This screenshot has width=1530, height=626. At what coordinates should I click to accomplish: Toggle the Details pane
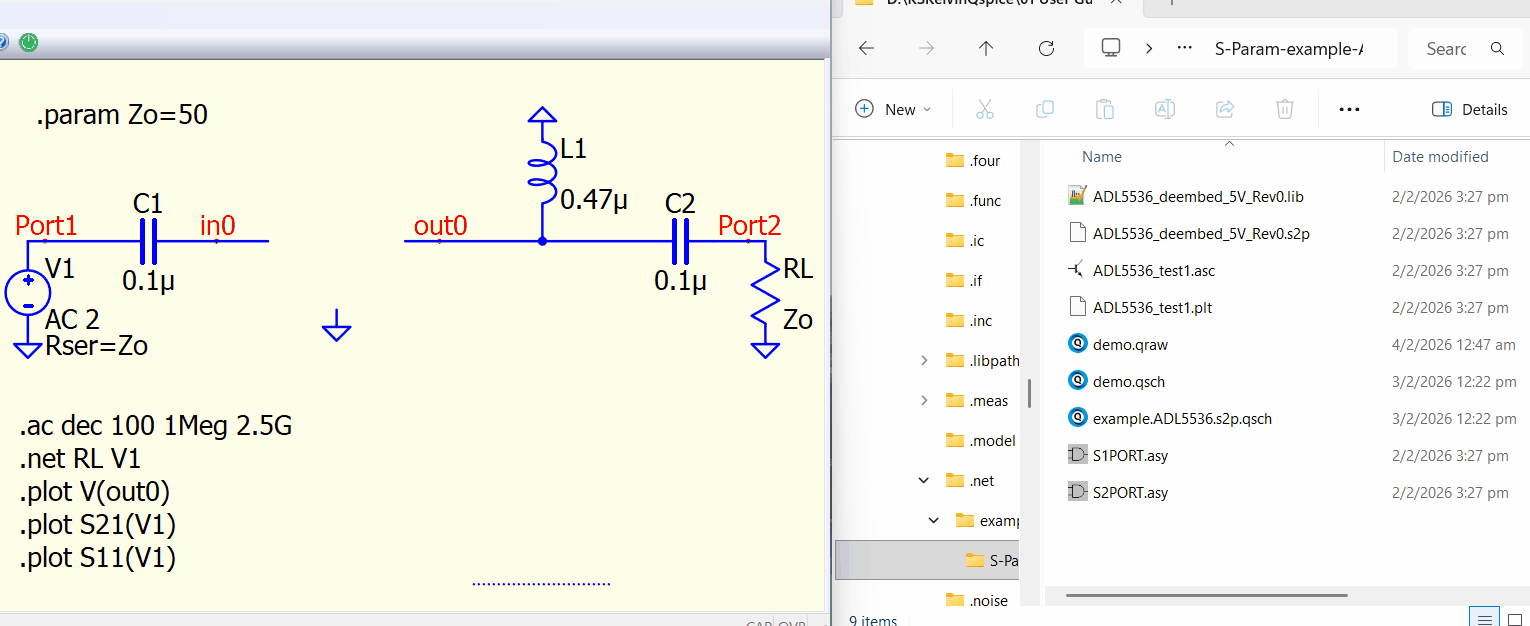pyautogui.click(x=1470, y=109)
